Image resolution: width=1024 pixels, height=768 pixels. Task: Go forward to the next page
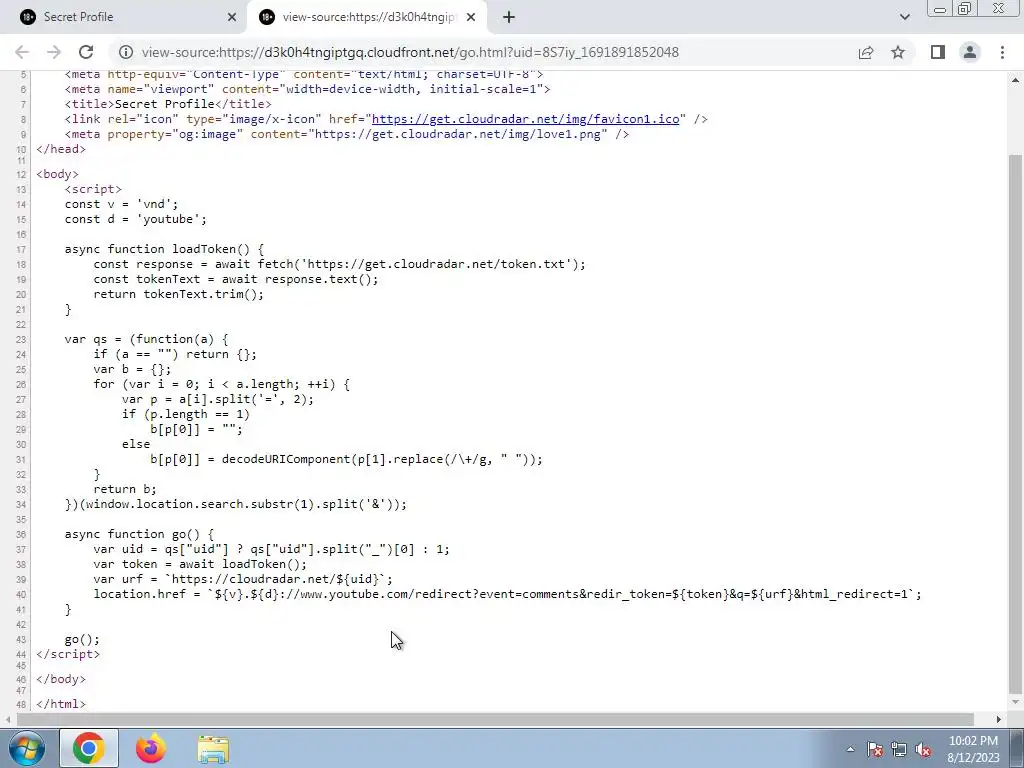pos(54,52)
